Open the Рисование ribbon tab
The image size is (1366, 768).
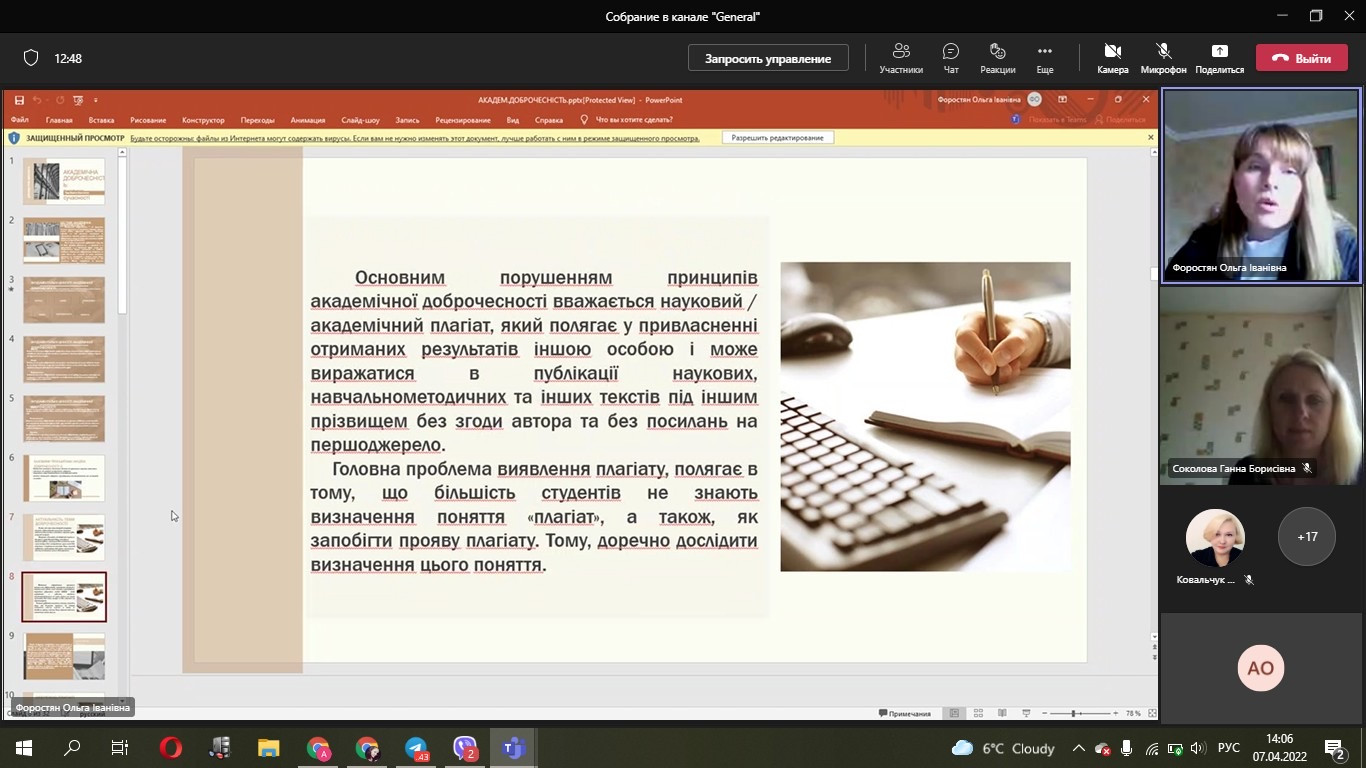coord(148,120)
